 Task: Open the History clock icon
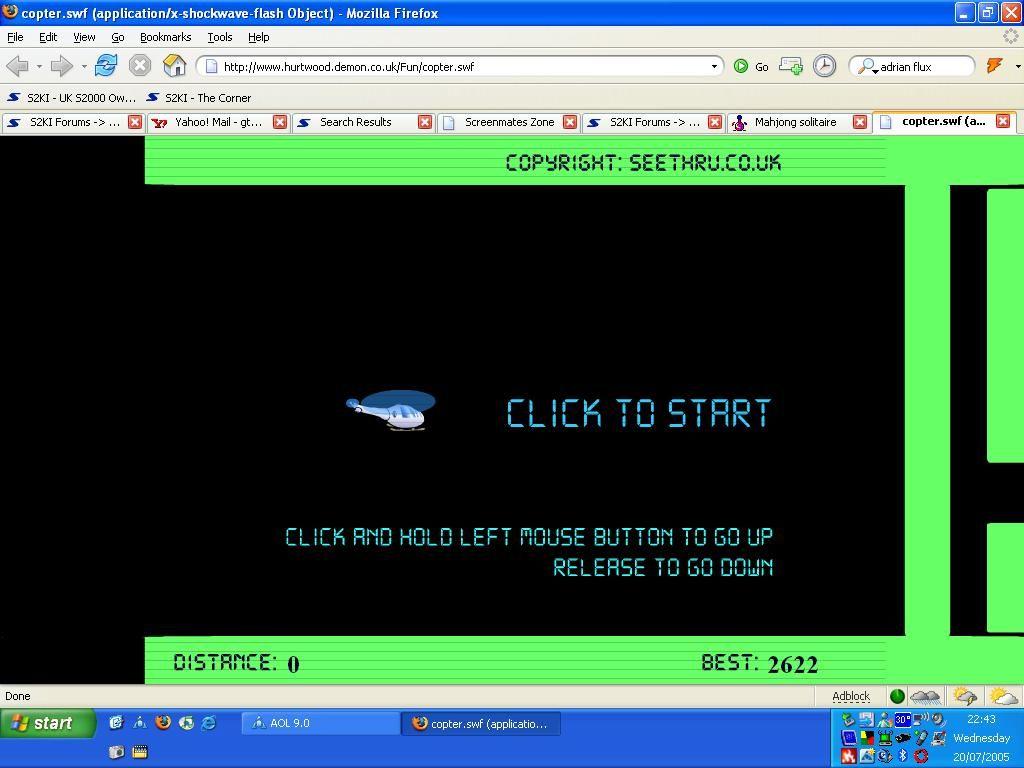(x=824, y=66)
